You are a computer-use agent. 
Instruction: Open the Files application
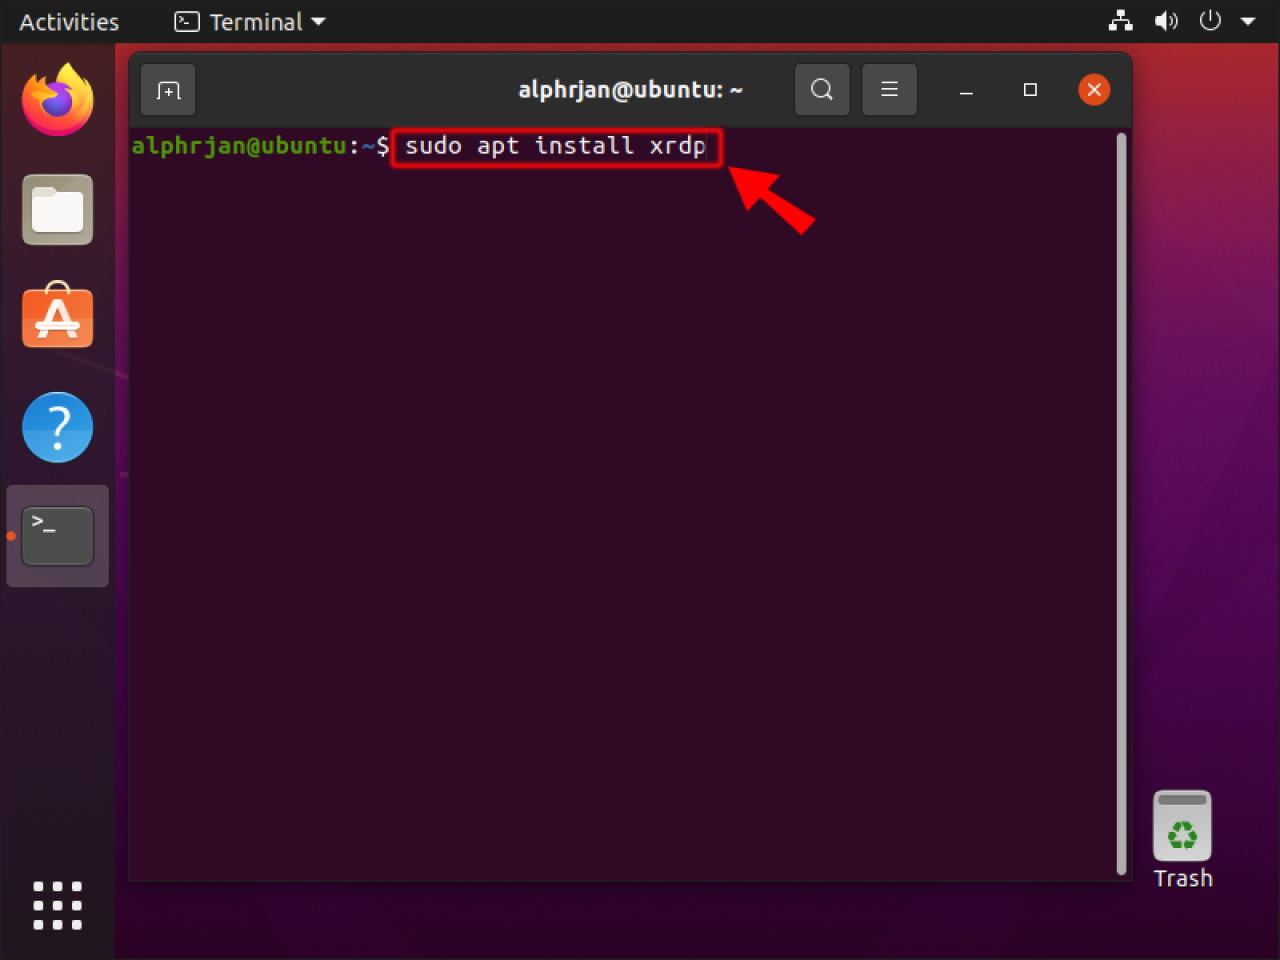pyautogui.click(x=57, y=210)
